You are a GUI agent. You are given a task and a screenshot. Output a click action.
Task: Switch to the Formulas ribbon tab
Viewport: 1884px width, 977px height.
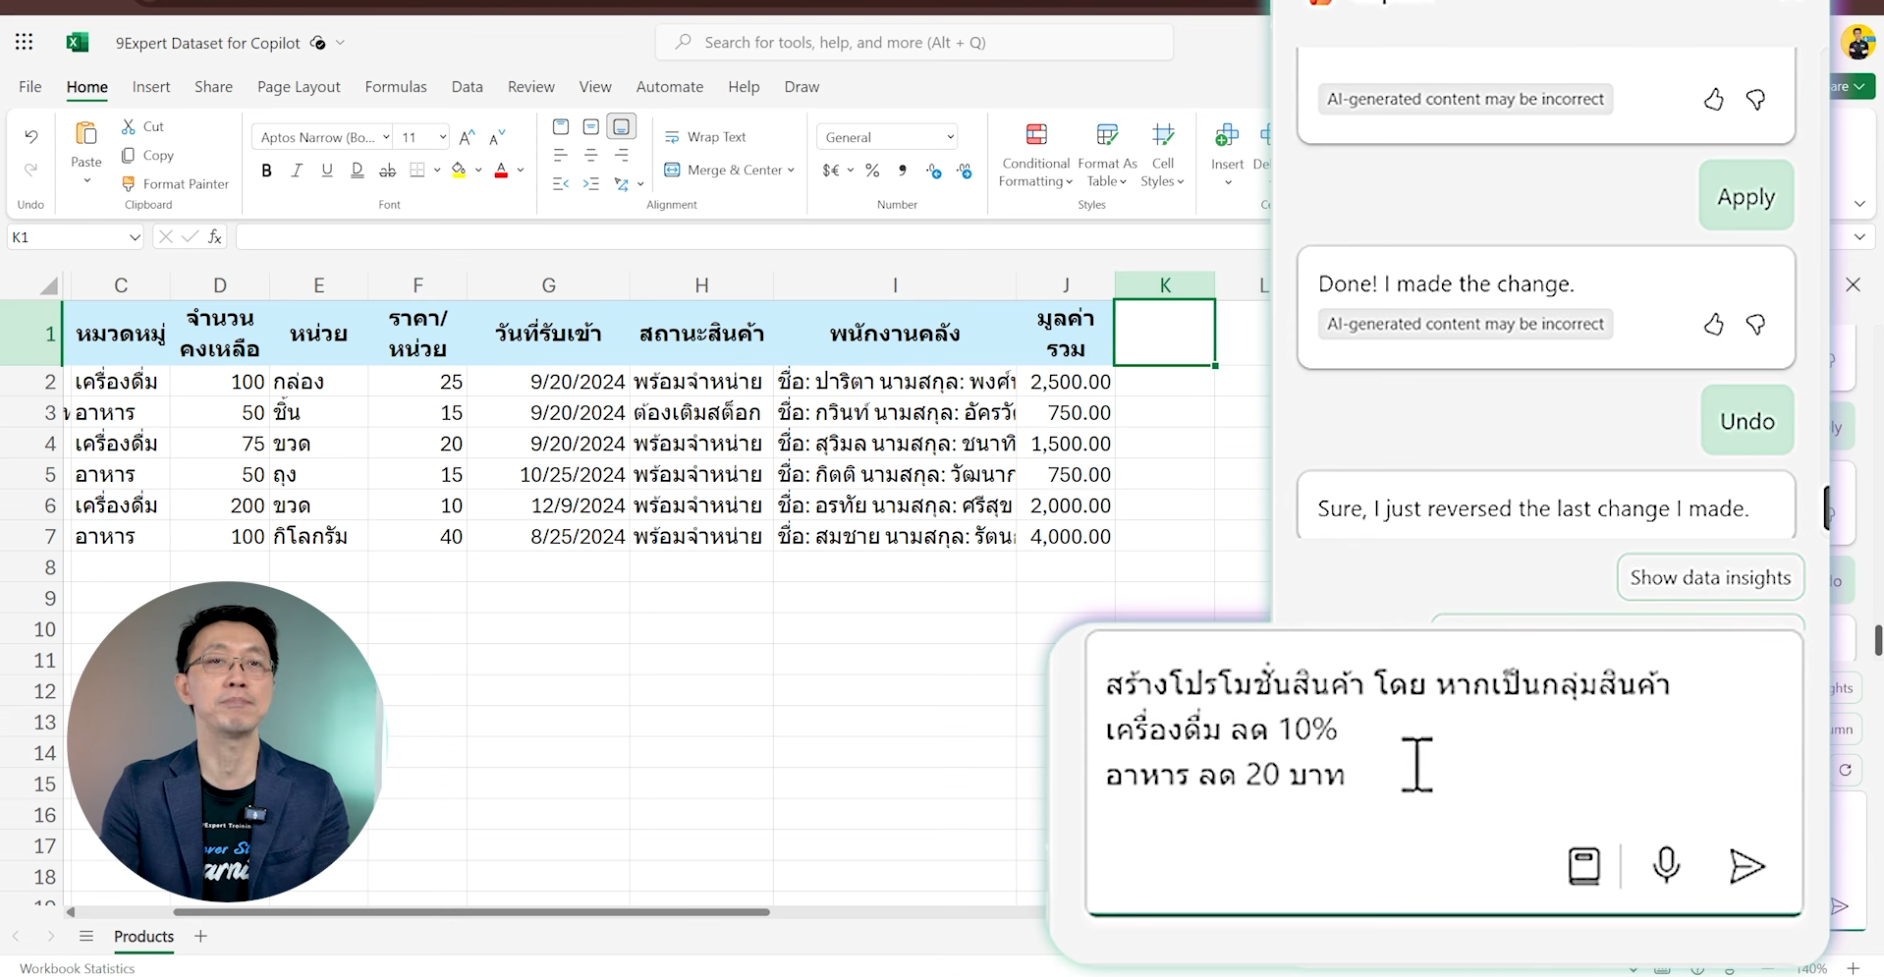tap(395, 87)
